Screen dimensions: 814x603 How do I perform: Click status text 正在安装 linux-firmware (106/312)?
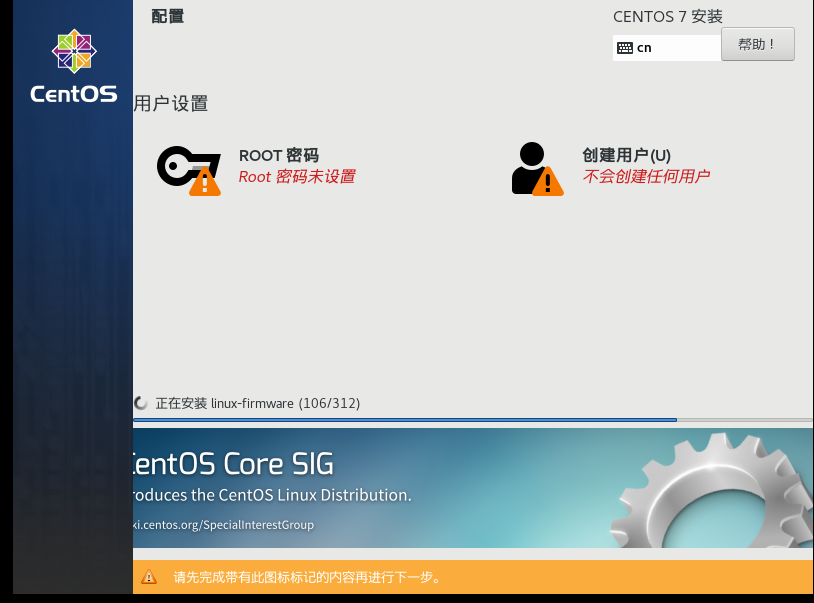click(257, 403)
